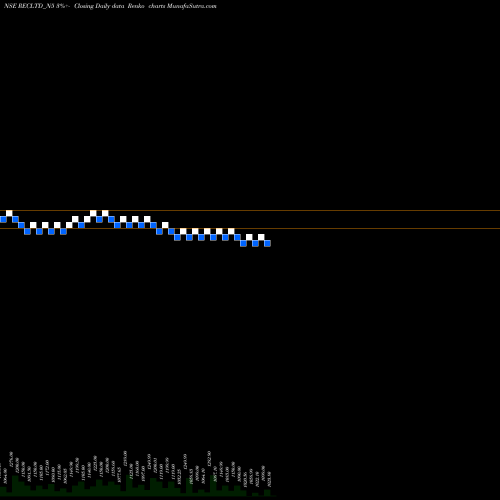Click the 'Closing Daily data' title text

click(x=99, y=6)
